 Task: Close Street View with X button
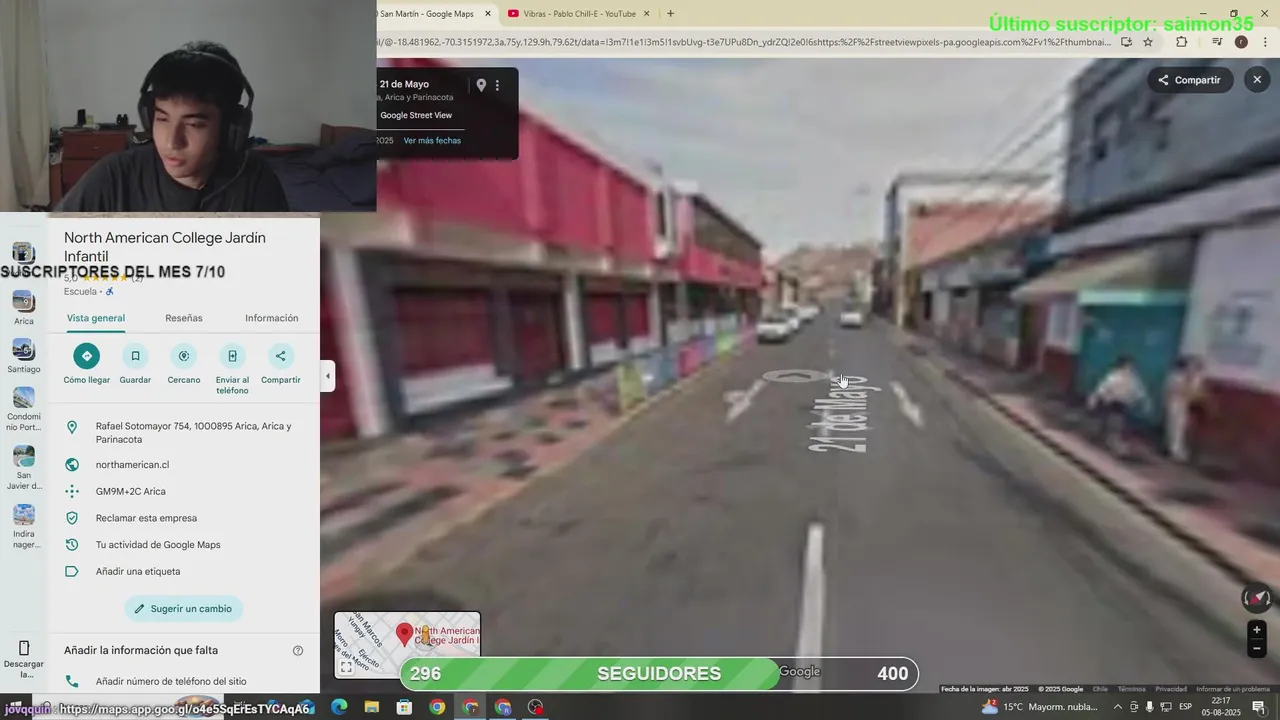[x=1257, y=80]
